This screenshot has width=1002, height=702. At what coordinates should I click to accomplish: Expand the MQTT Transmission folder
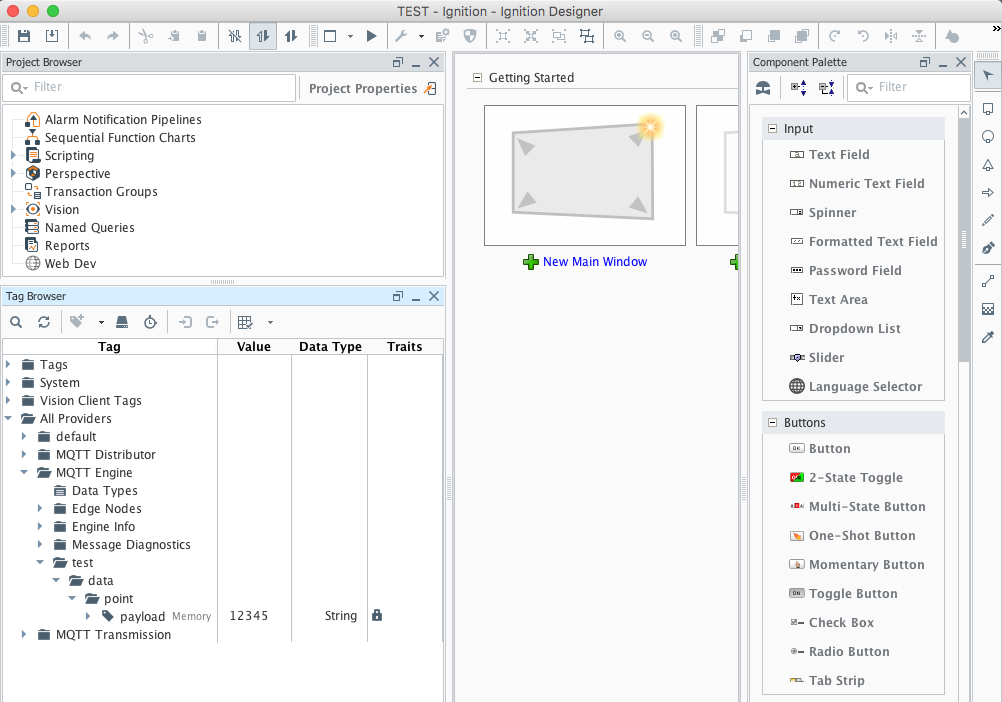[24, 634]
